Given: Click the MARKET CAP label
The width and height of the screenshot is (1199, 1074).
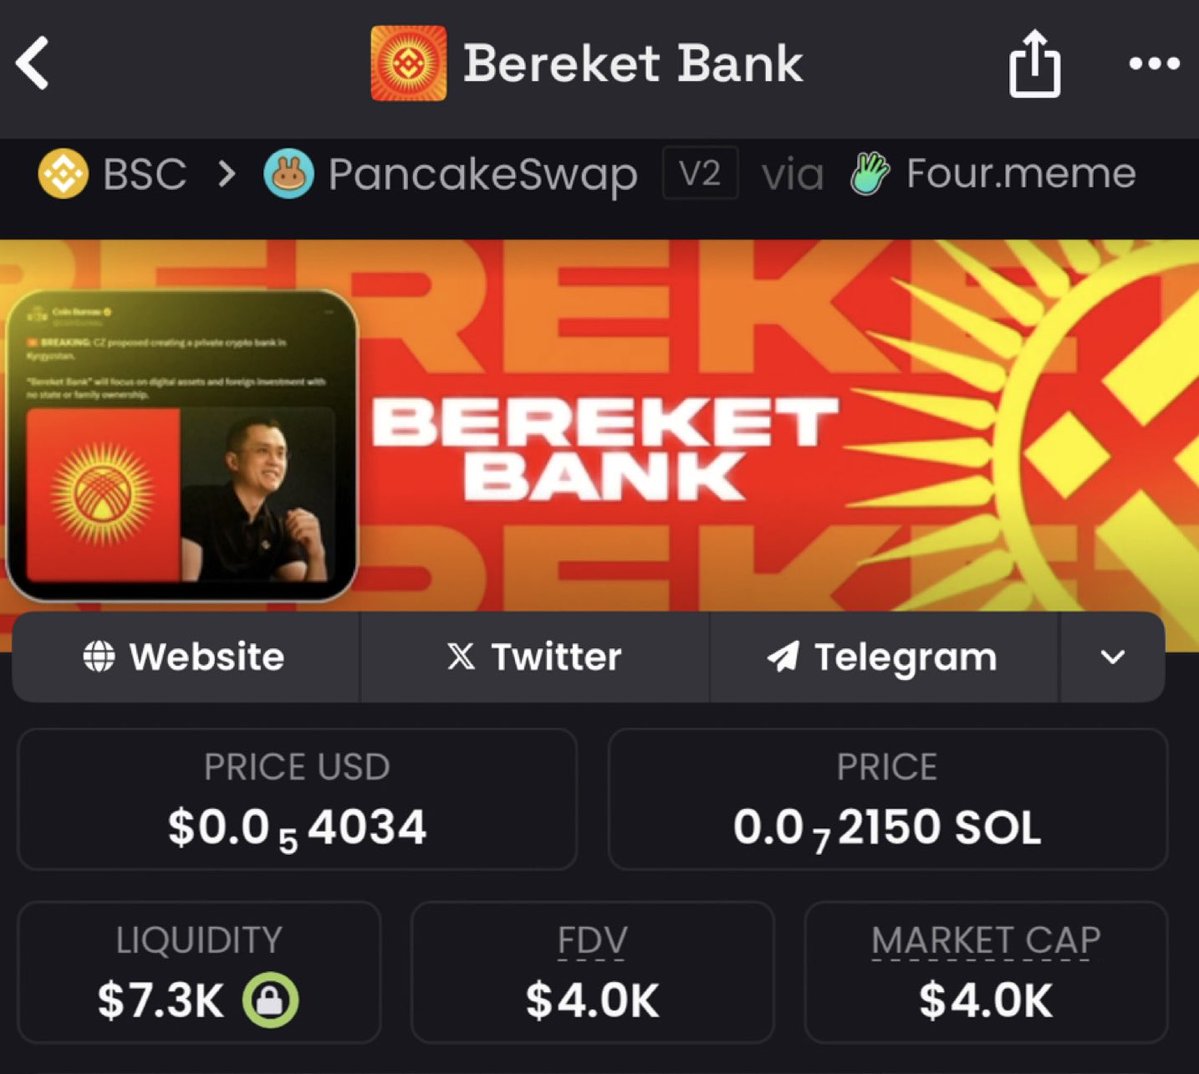Looking at the screenshot, I should click(x=986, y=940).
